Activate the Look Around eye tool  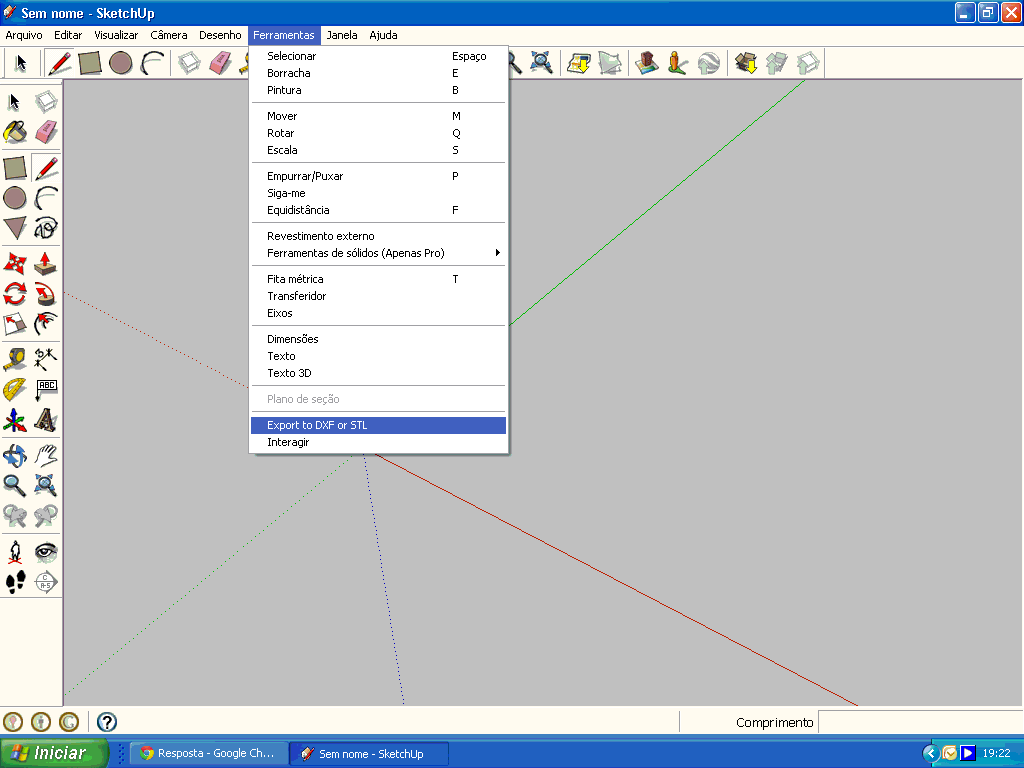46,552
